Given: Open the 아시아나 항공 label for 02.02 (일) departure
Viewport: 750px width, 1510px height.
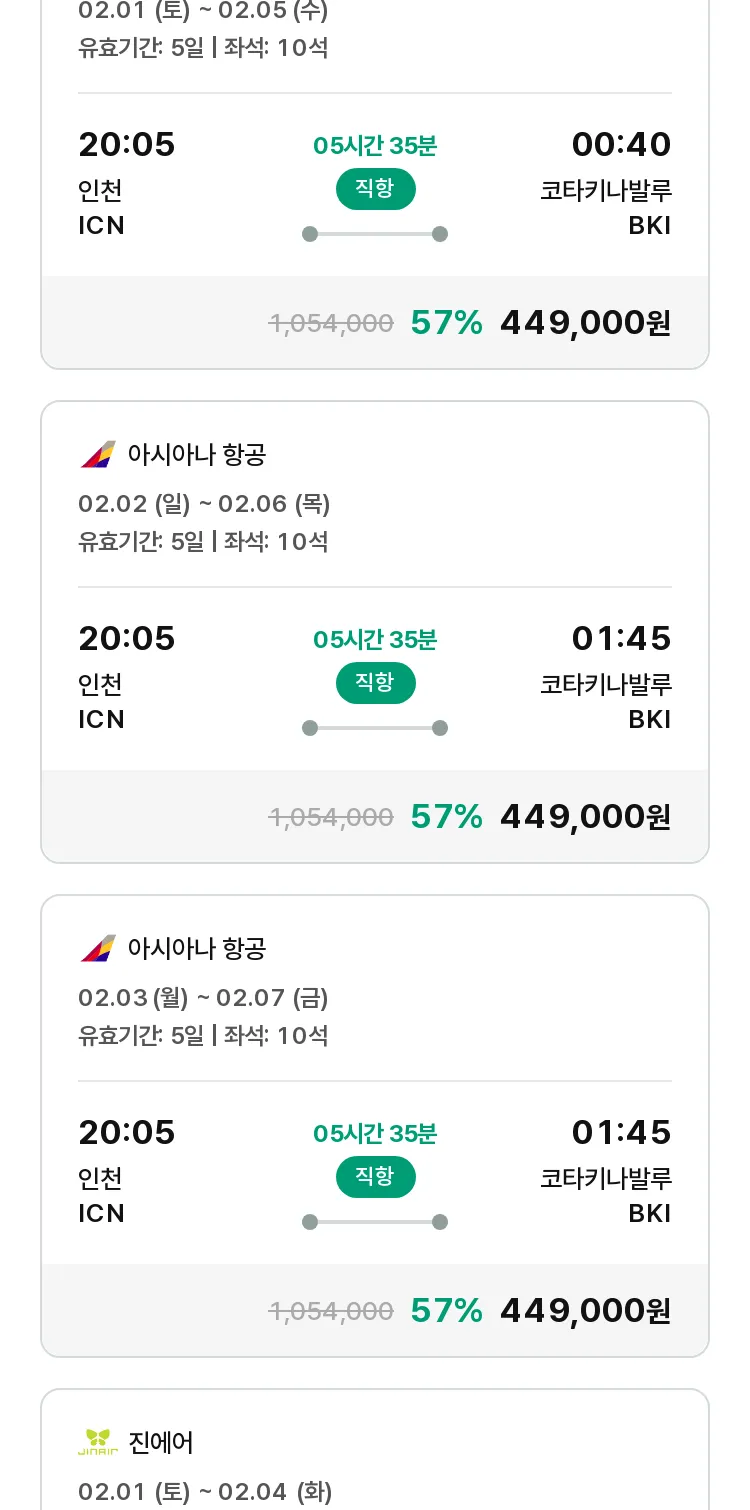Looking at the screenshot, I should (x=197, y=455).
